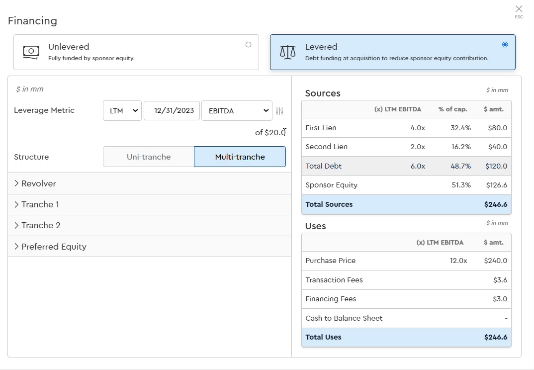Click the Total Uses label

pos(323,337)
